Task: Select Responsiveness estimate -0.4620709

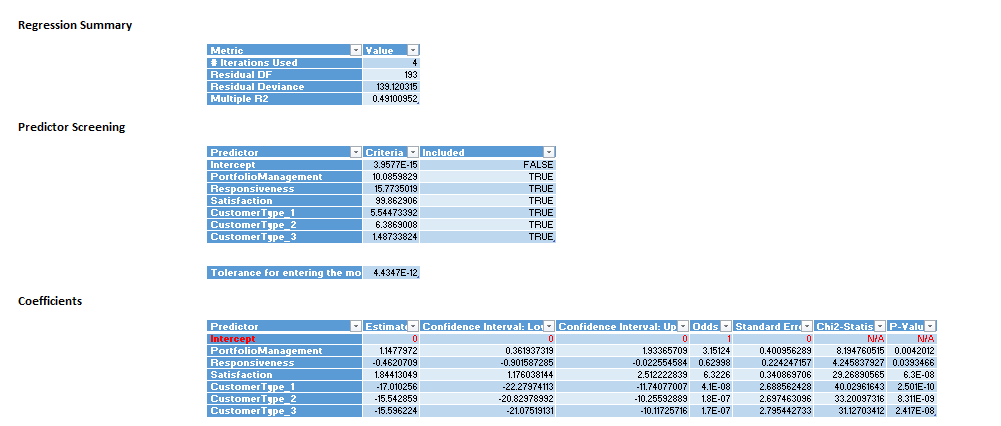Action: click(x=391, y=363)
